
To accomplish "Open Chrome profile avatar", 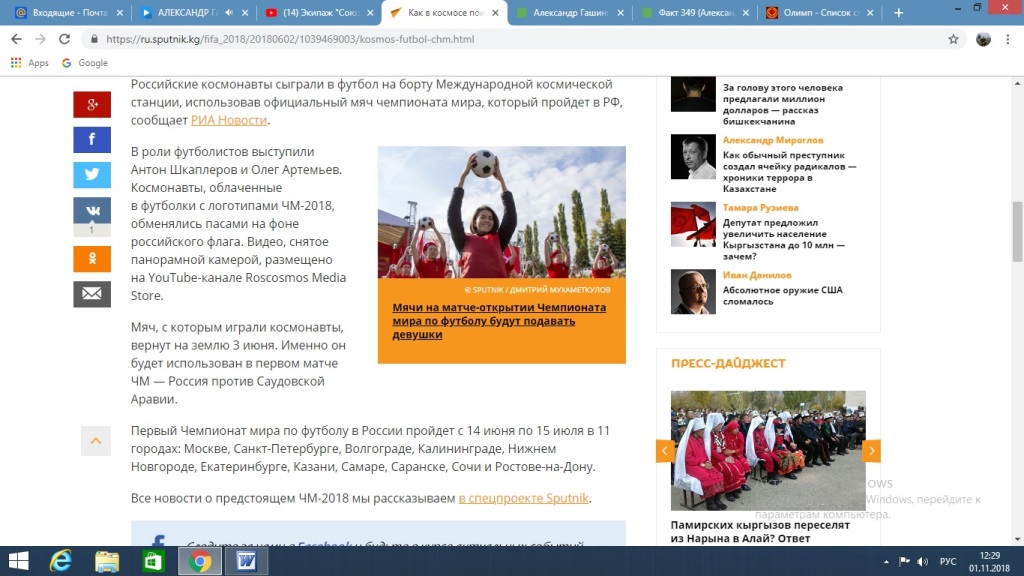I will click(x=983, y=39).
